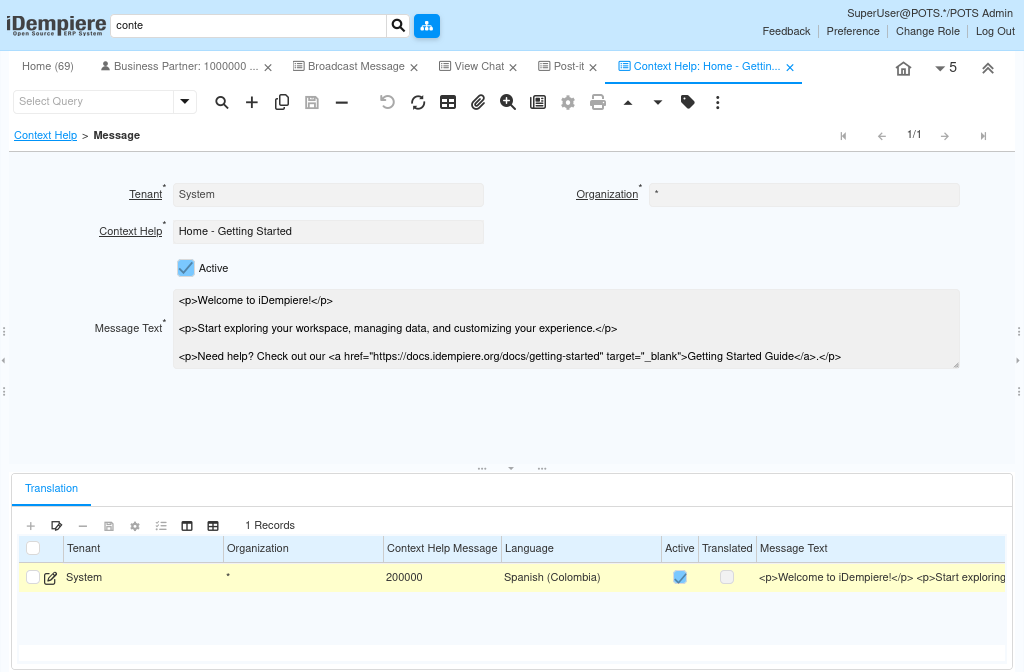Image resolution: width=1024 pixels, height=672 pixels.
Task: Sort by the Language column header
Action: 581,549
